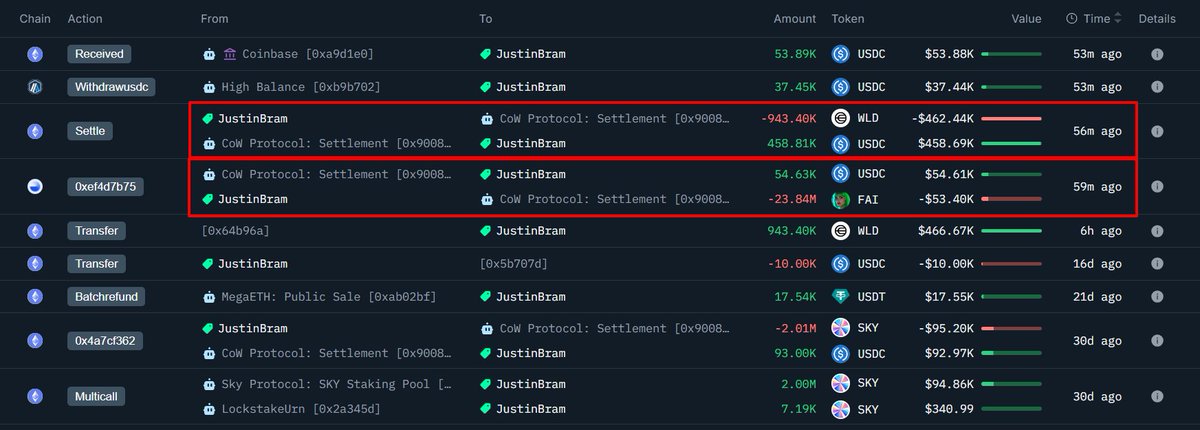Click the info icon for Batchrefund row
Image resolution: width=1200 pixels, height=430 pixels.
coord(1157,297)
